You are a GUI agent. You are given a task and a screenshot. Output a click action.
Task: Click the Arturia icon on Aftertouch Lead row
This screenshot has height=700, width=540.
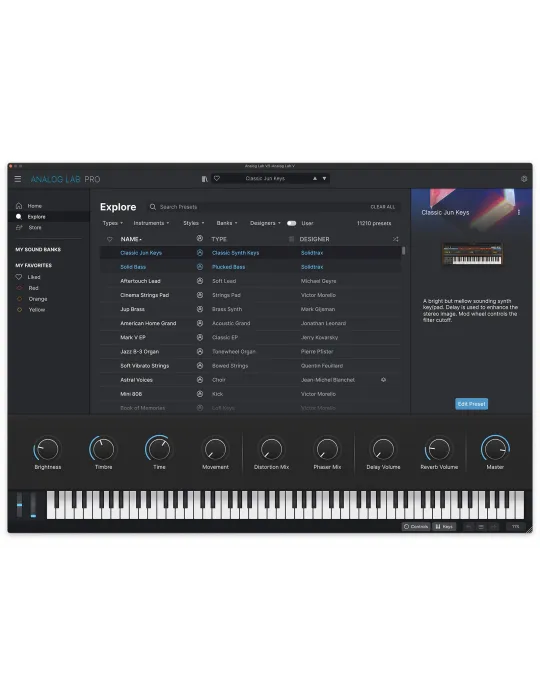(200, 281)
